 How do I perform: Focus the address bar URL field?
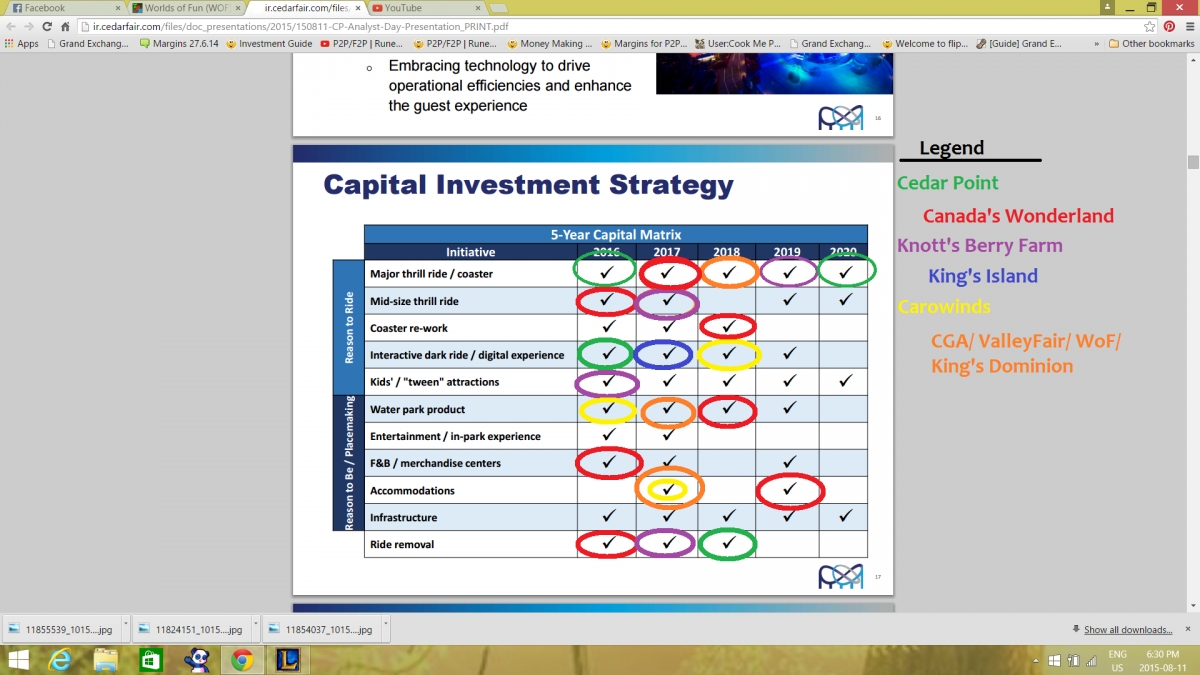(610, 26)
